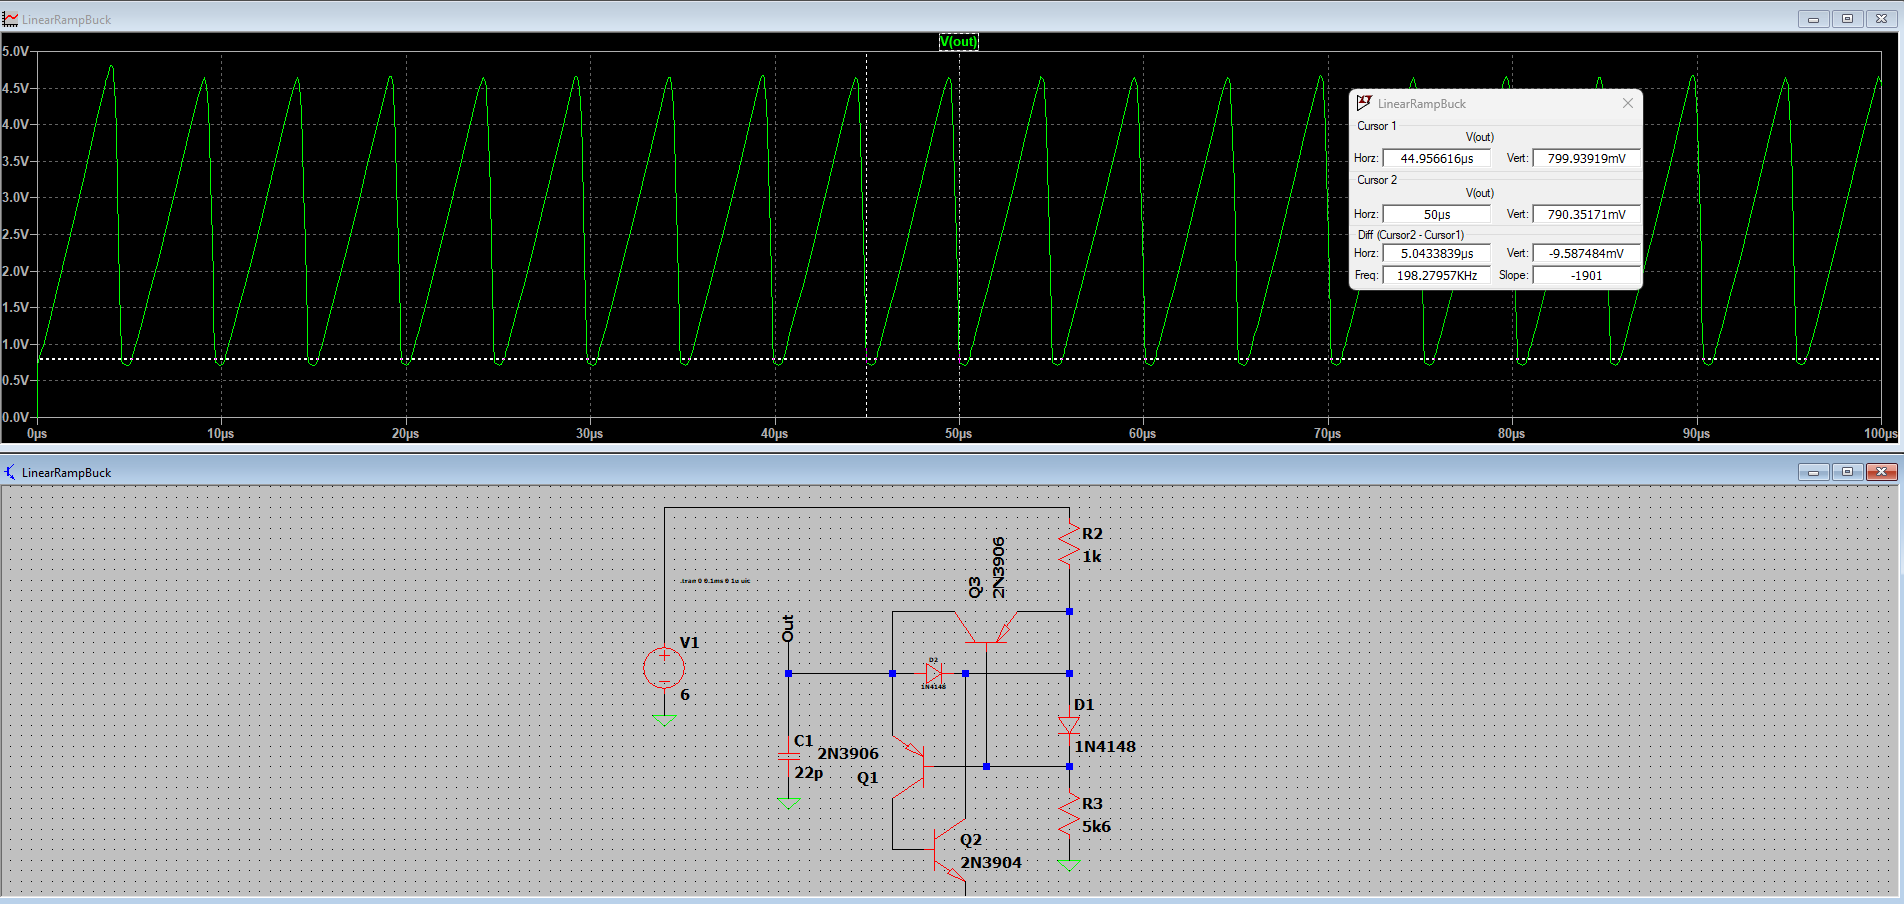Click the 5.0V vertical axis label
The height and width of the screenshot is (904, 1904).
coord(15,51)
